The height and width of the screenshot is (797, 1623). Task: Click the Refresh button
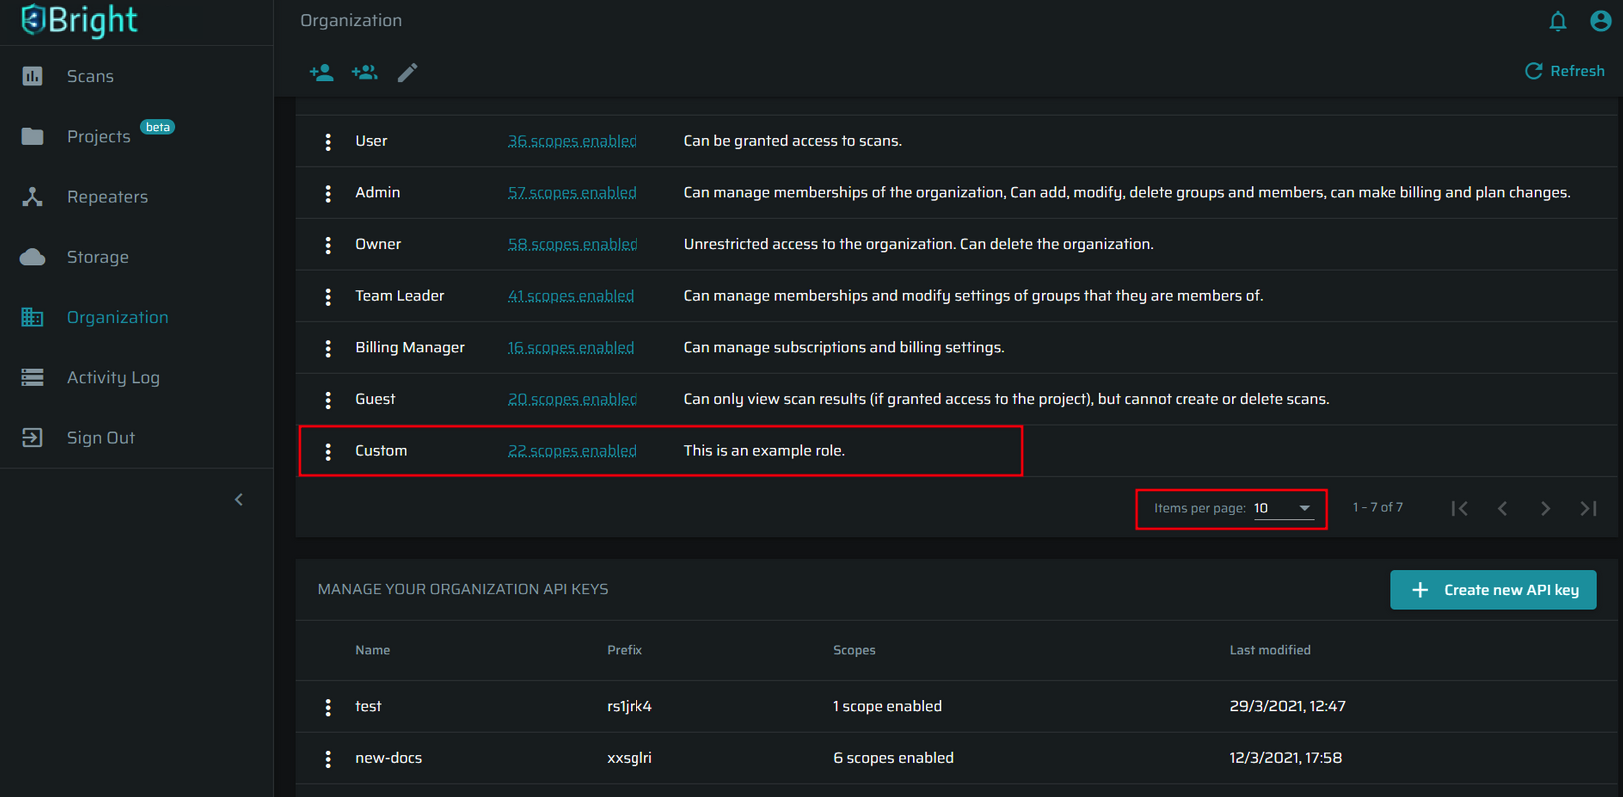[1565, 71]
